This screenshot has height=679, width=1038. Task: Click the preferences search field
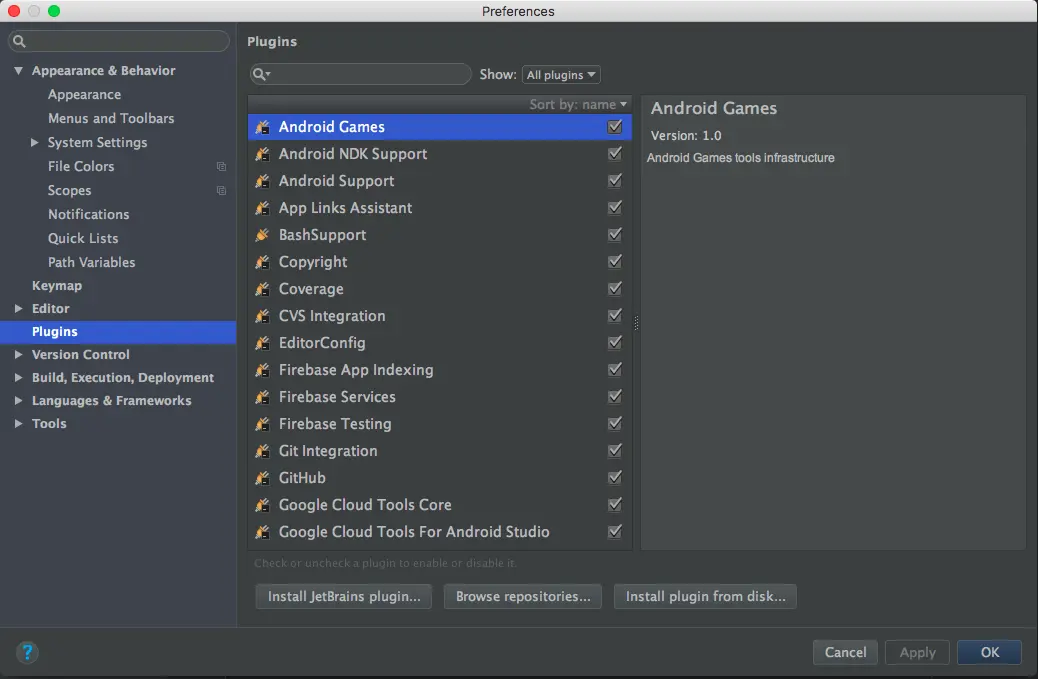tap(119, 41)
